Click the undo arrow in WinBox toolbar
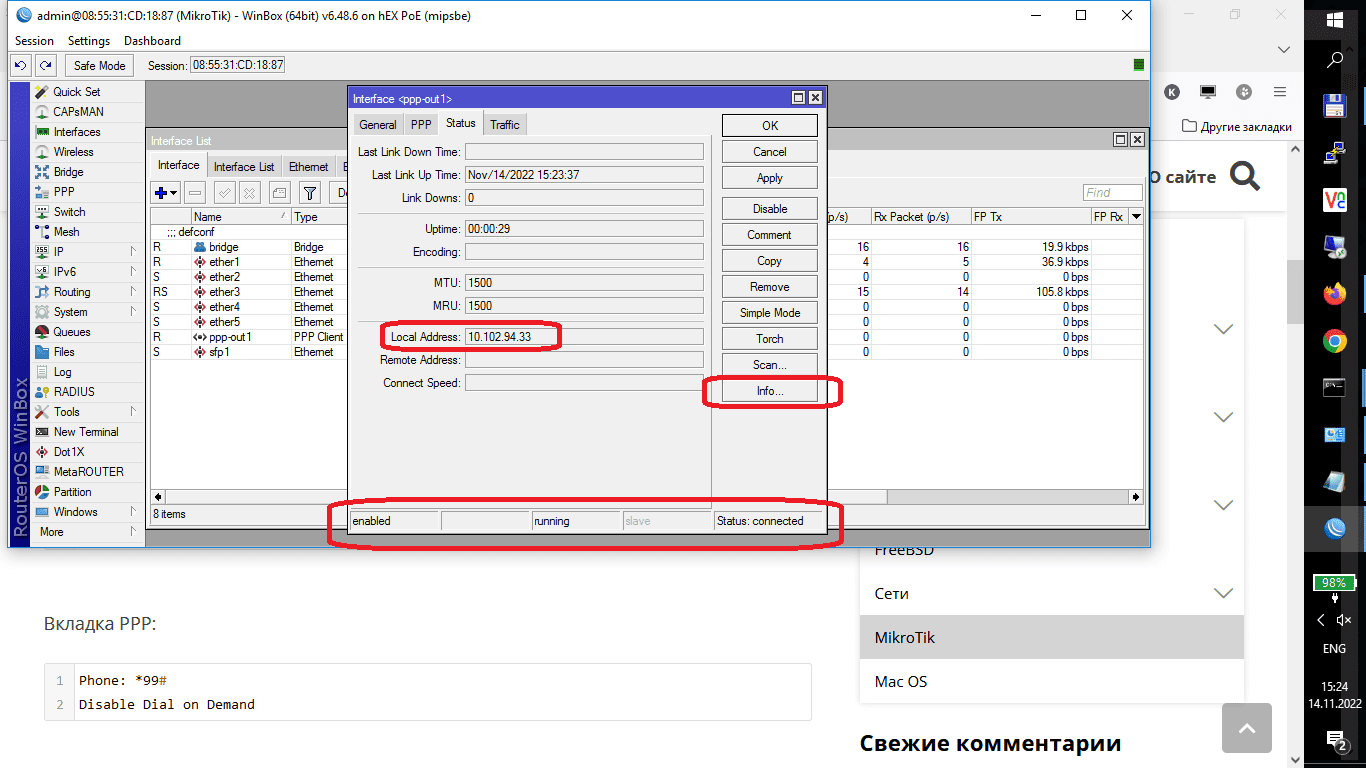The width and height of the screenshot is (1366, 768). pos(21,65)
